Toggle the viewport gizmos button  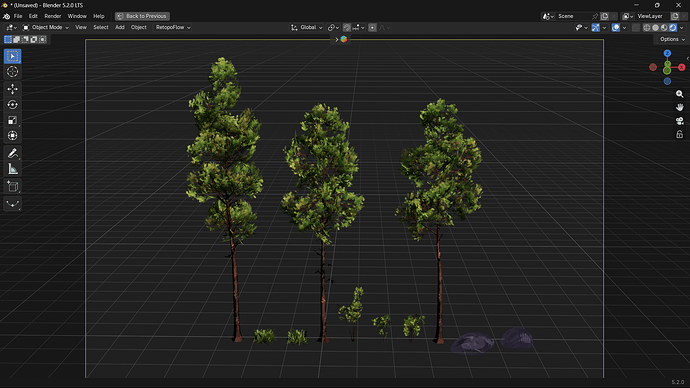[x=595, y=27]
